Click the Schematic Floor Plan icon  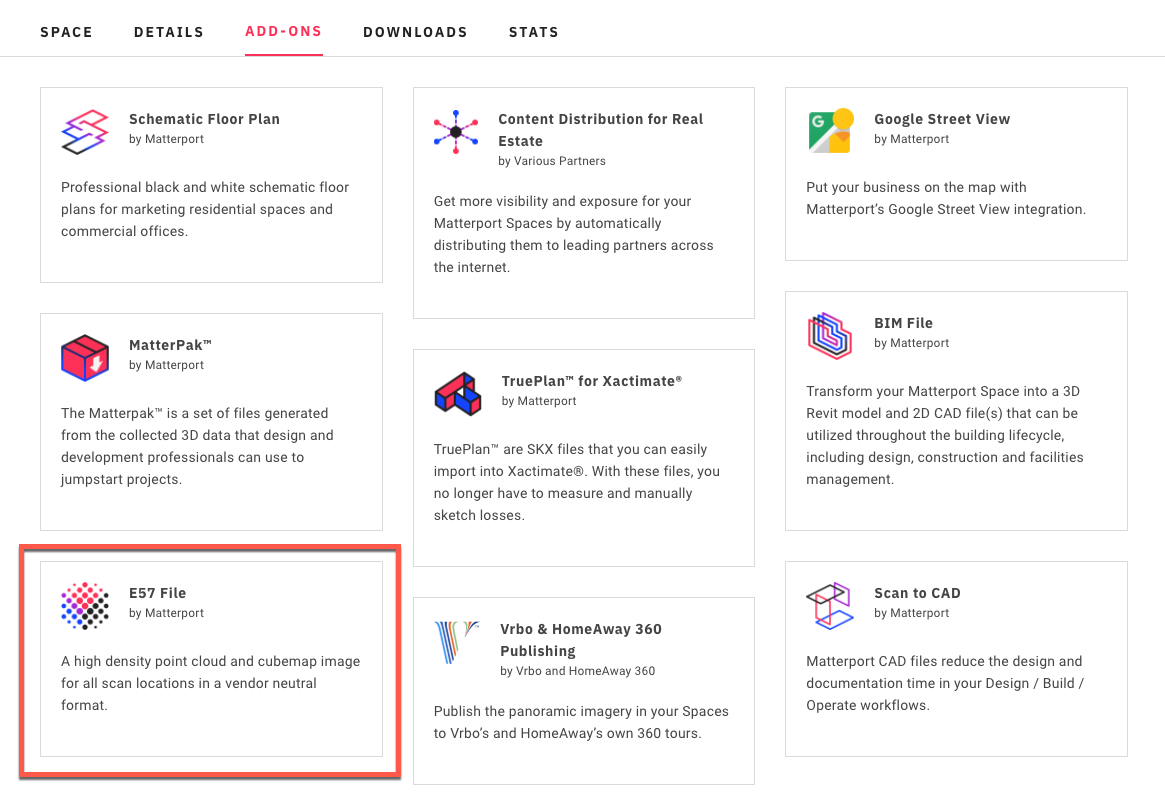85,132
